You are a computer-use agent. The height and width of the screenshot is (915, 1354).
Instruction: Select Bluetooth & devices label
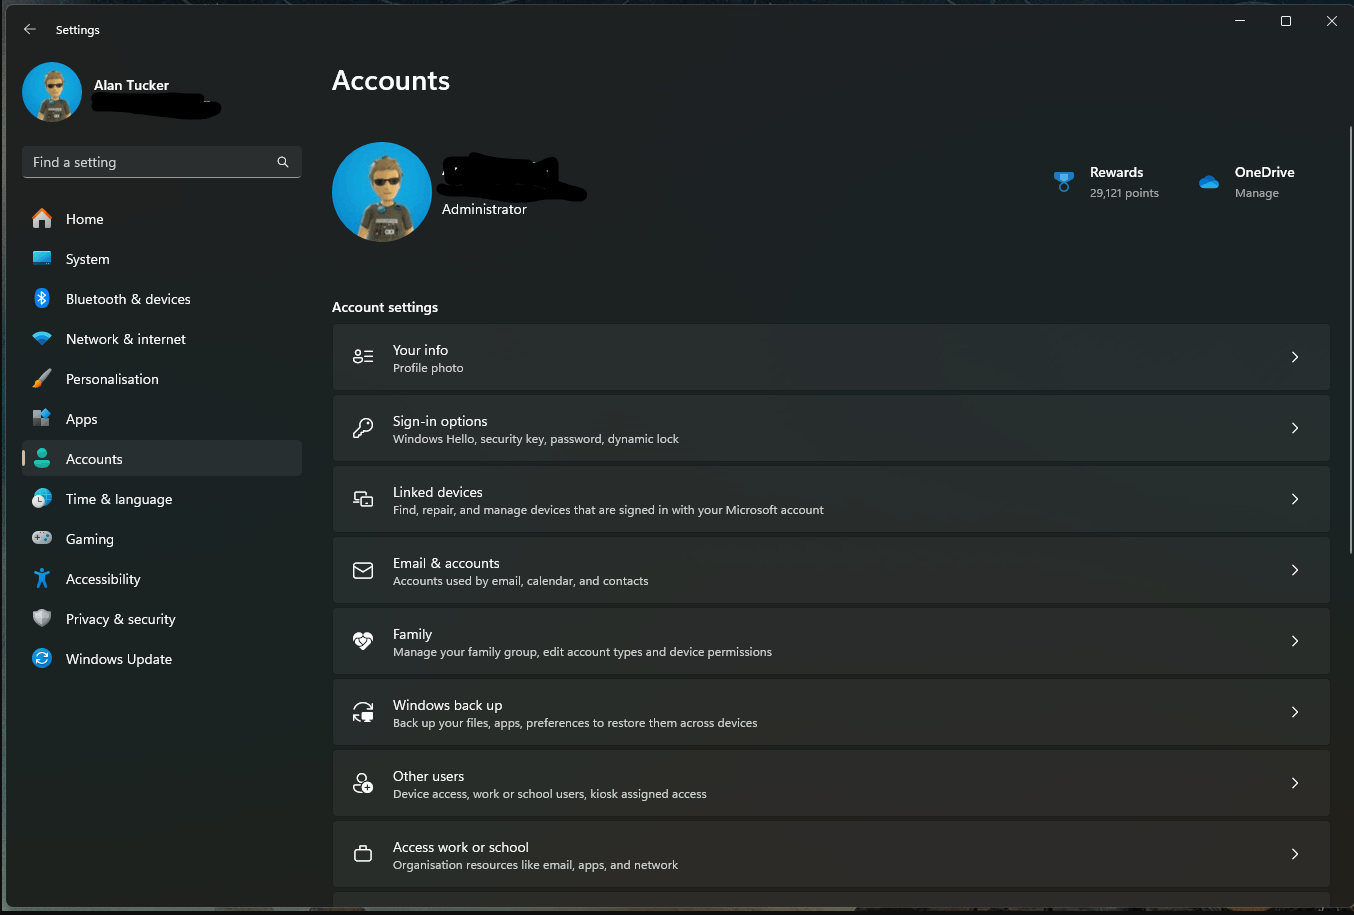(128, 299)
